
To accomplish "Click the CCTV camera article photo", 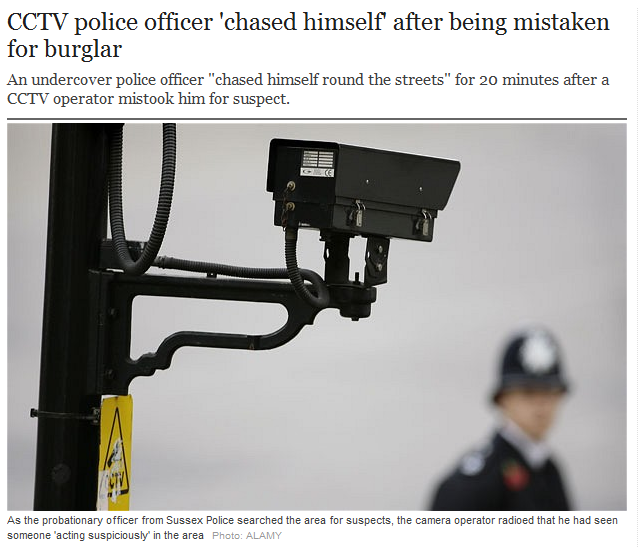I will (317, 317).
